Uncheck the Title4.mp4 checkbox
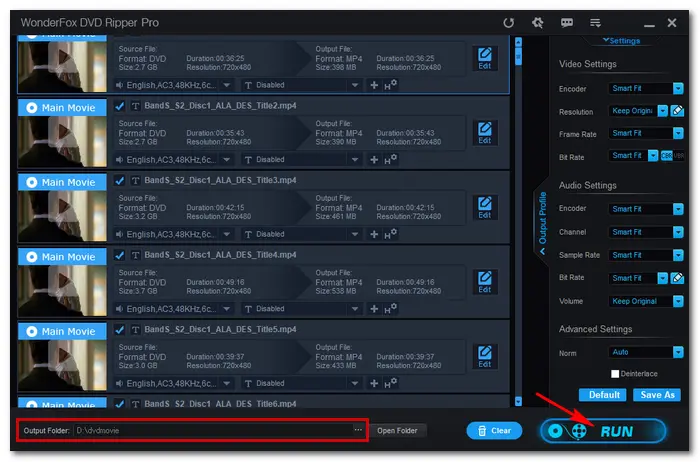700x462 pixels. pos(119,255)
